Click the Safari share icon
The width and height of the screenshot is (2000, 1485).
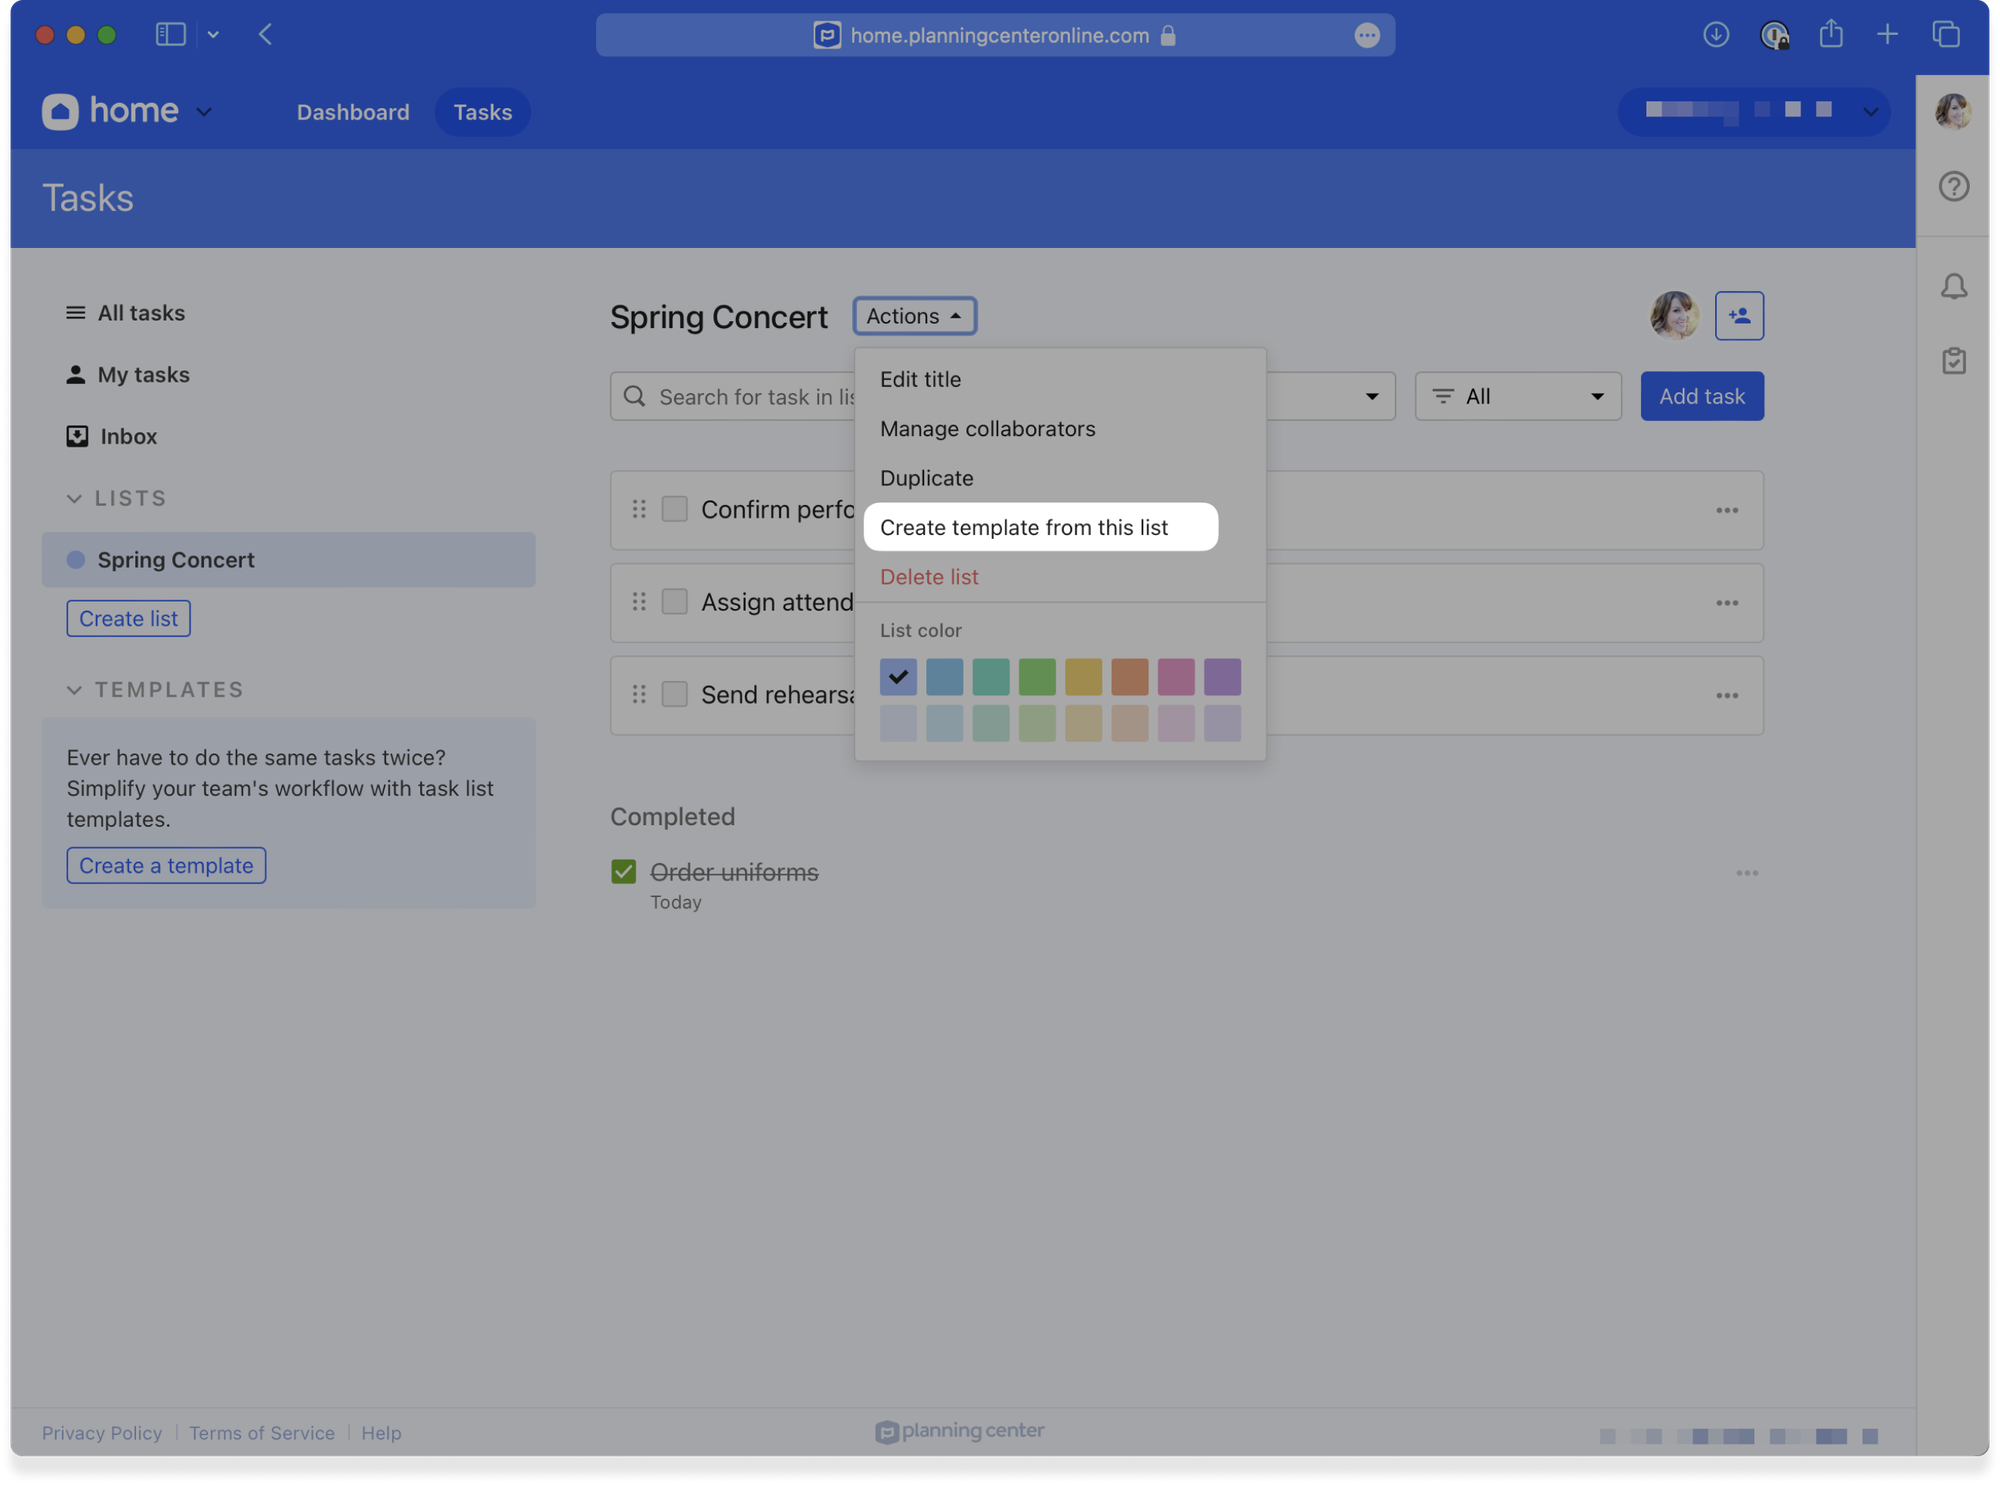tap(1830, 35)
